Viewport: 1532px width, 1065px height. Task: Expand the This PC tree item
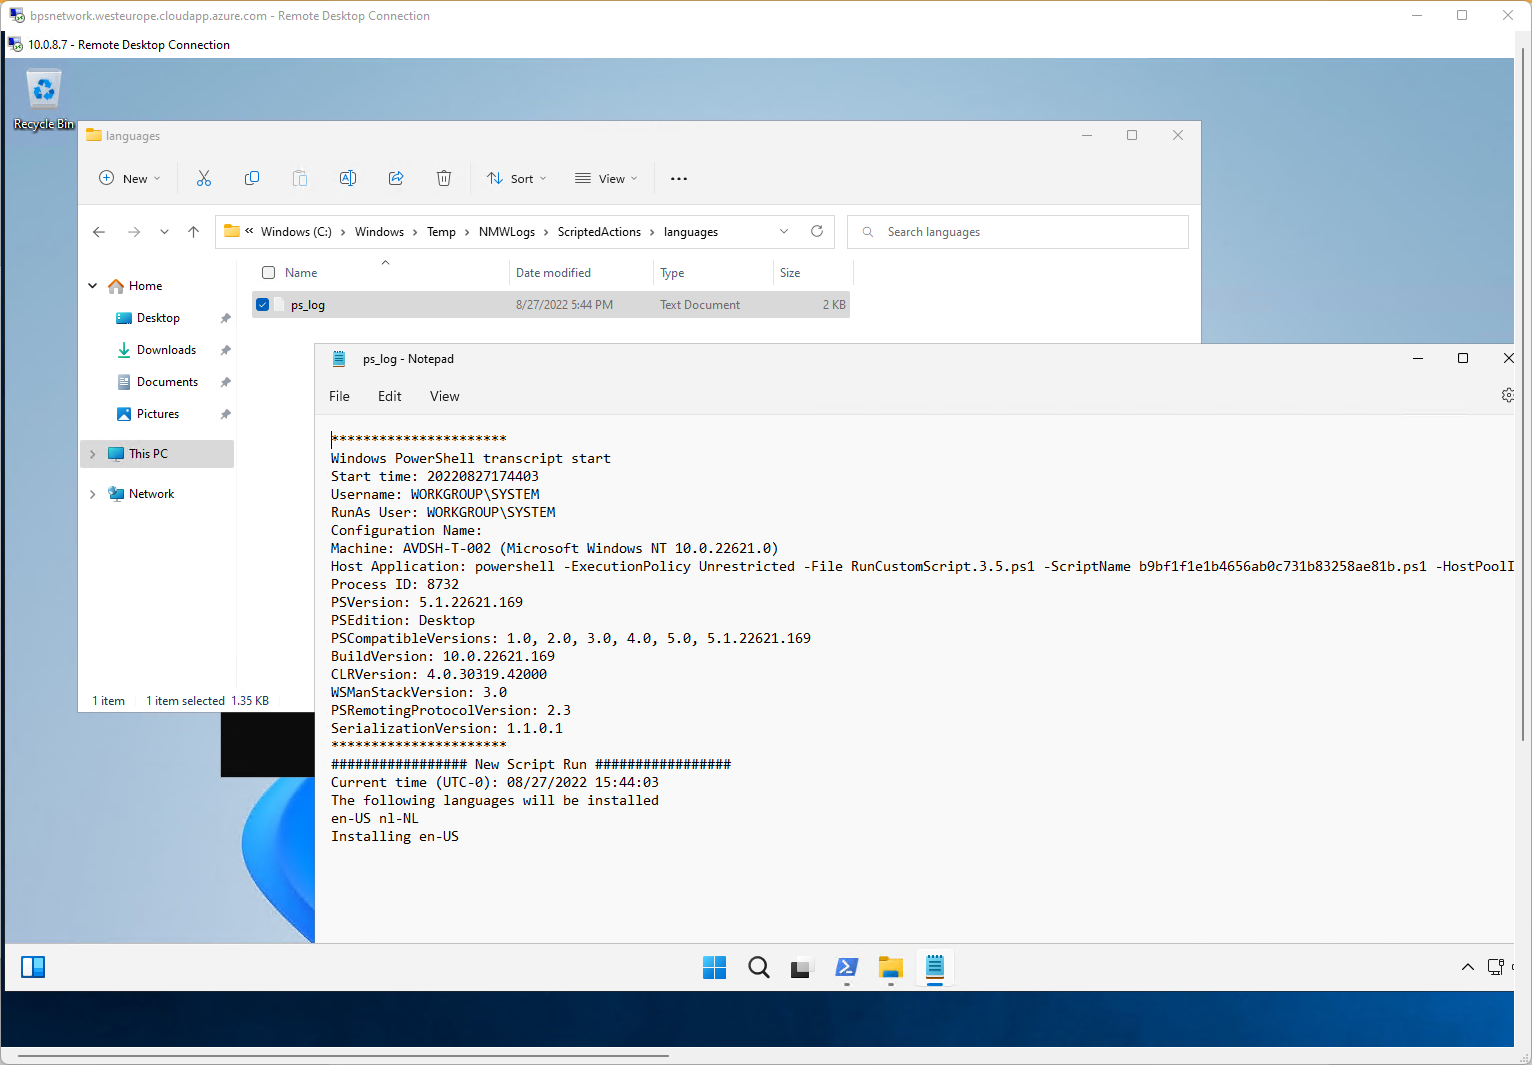coord(92,453)
